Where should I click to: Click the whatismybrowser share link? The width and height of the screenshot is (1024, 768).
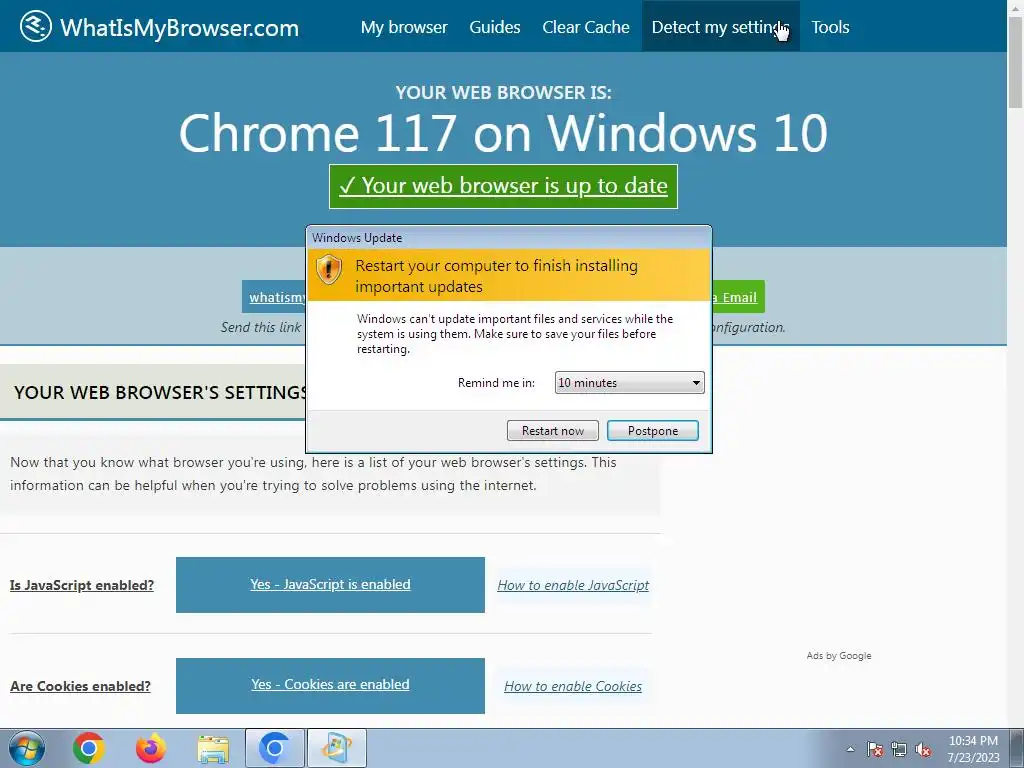click(x=274, y=297)
